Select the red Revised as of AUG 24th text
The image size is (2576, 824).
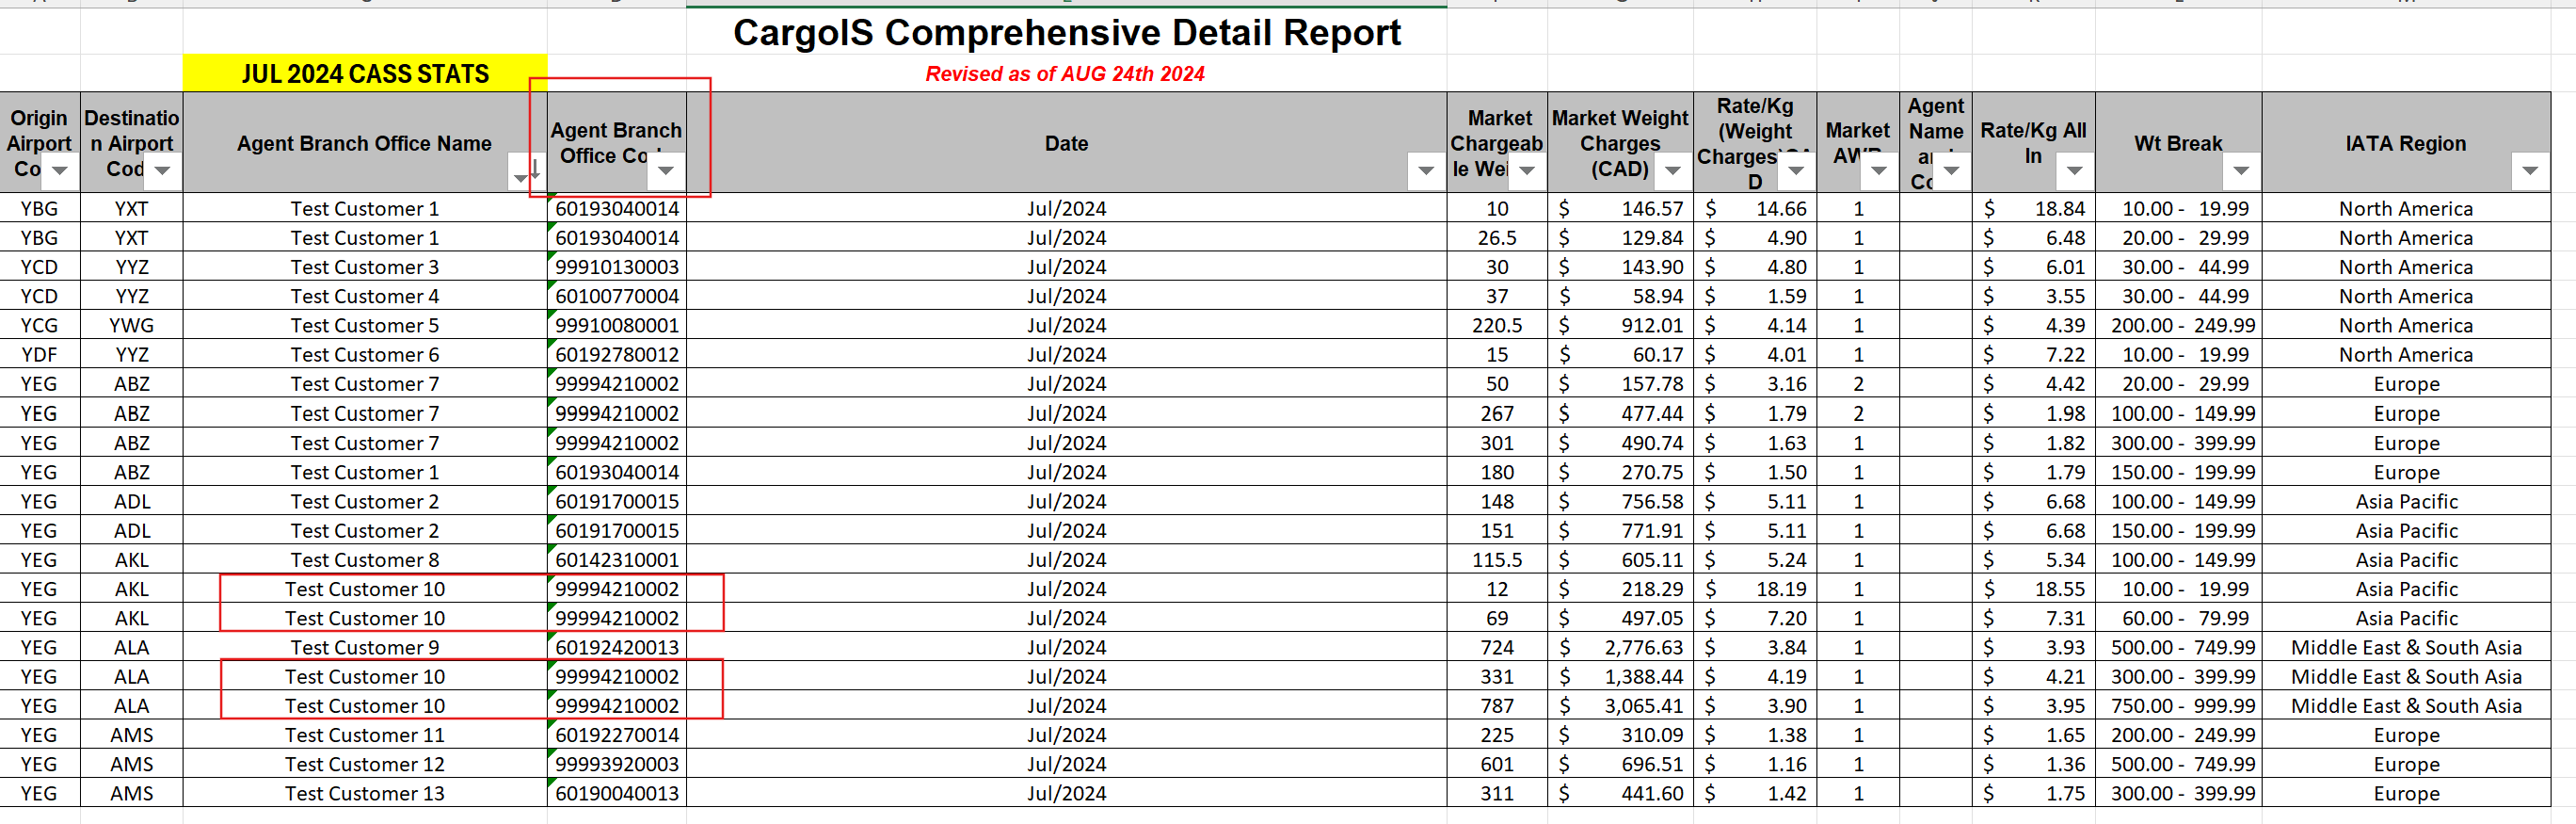tap(1064, 74)
